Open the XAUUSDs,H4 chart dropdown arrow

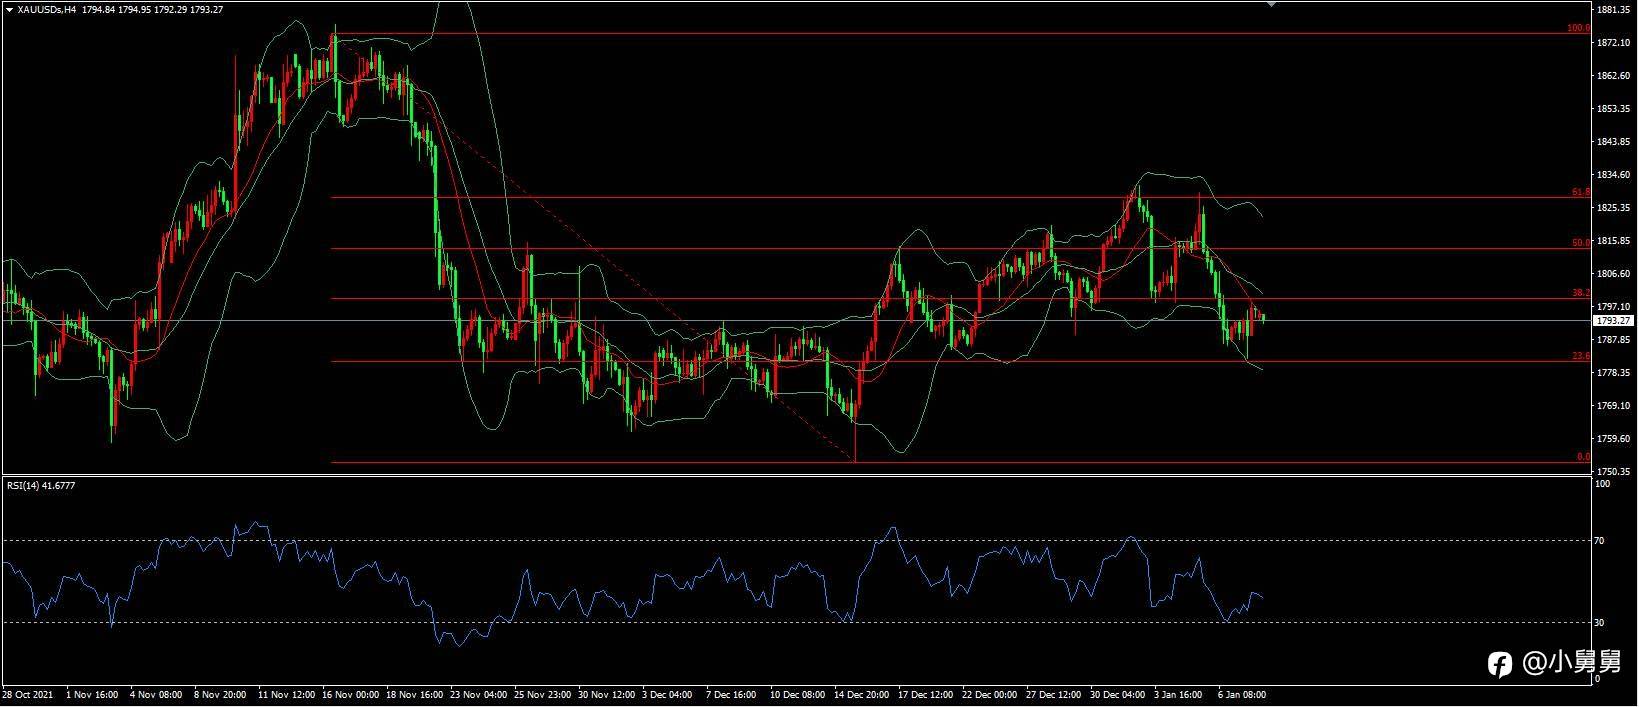8,9
